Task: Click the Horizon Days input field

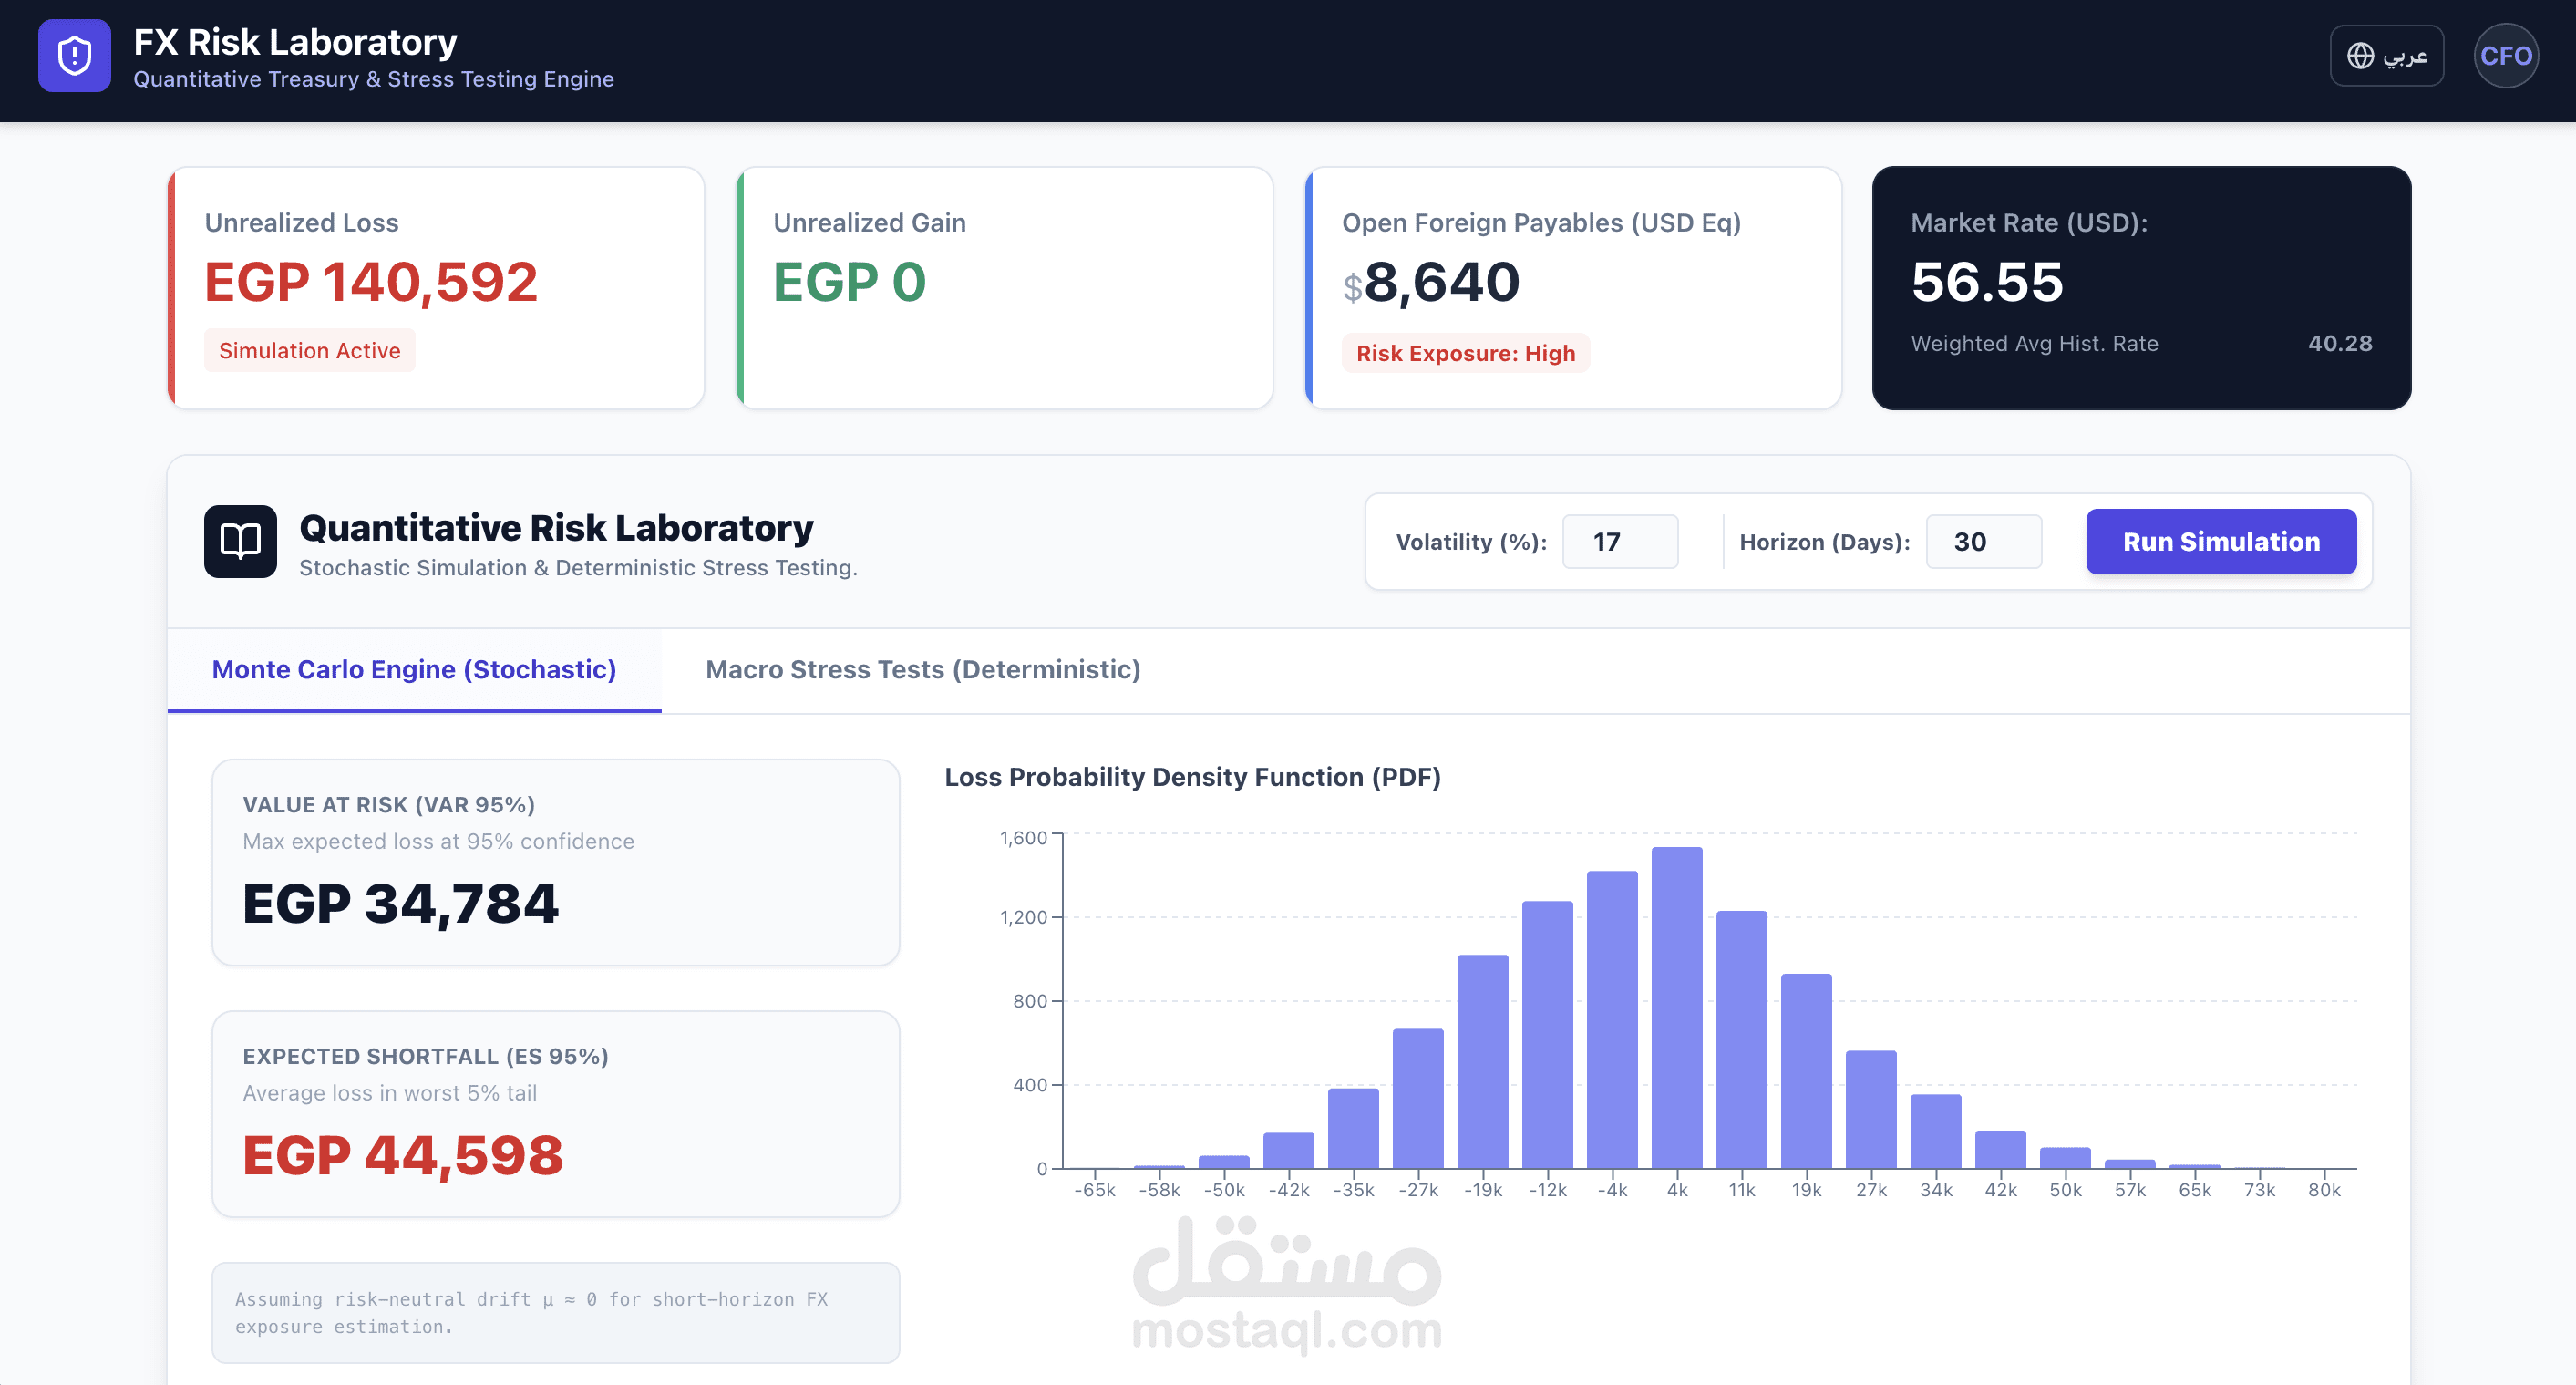Action: pyautogui.click(x=1983, y=541)
